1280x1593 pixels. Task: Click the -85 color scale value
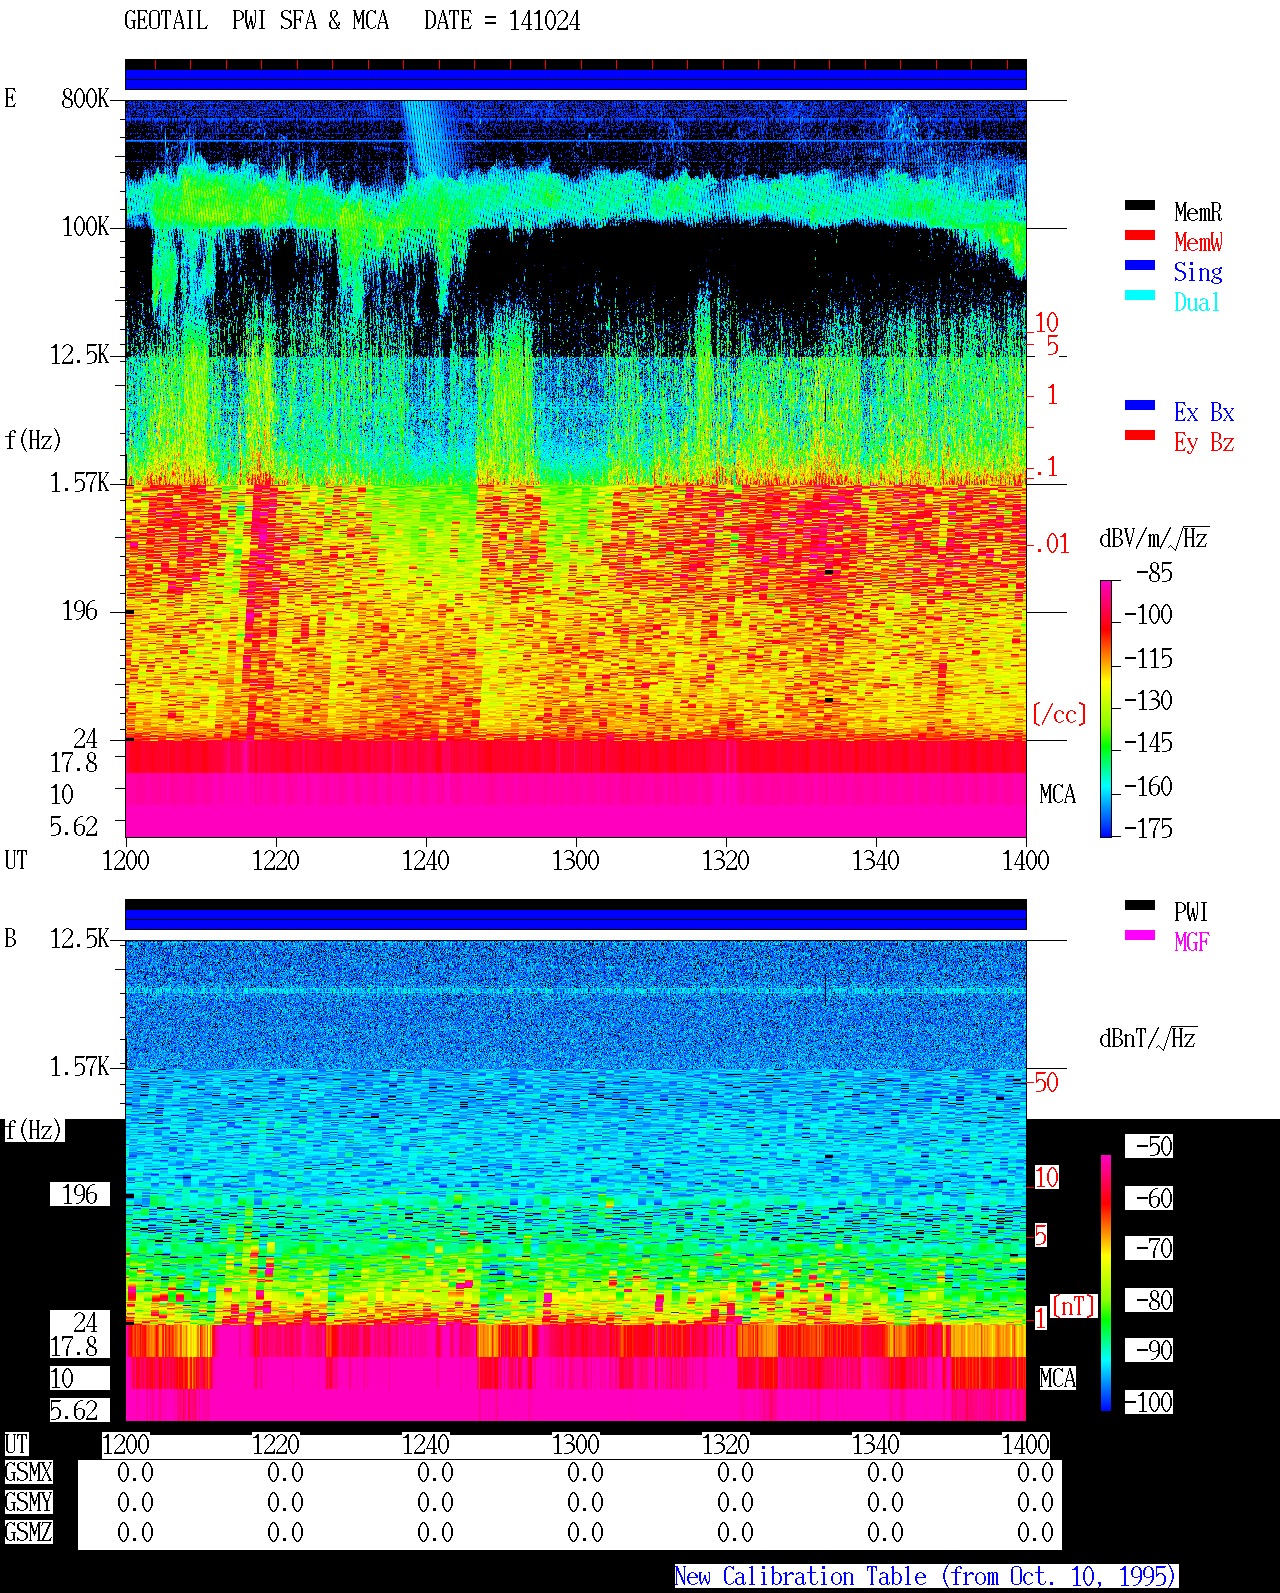pos(1155,573)
